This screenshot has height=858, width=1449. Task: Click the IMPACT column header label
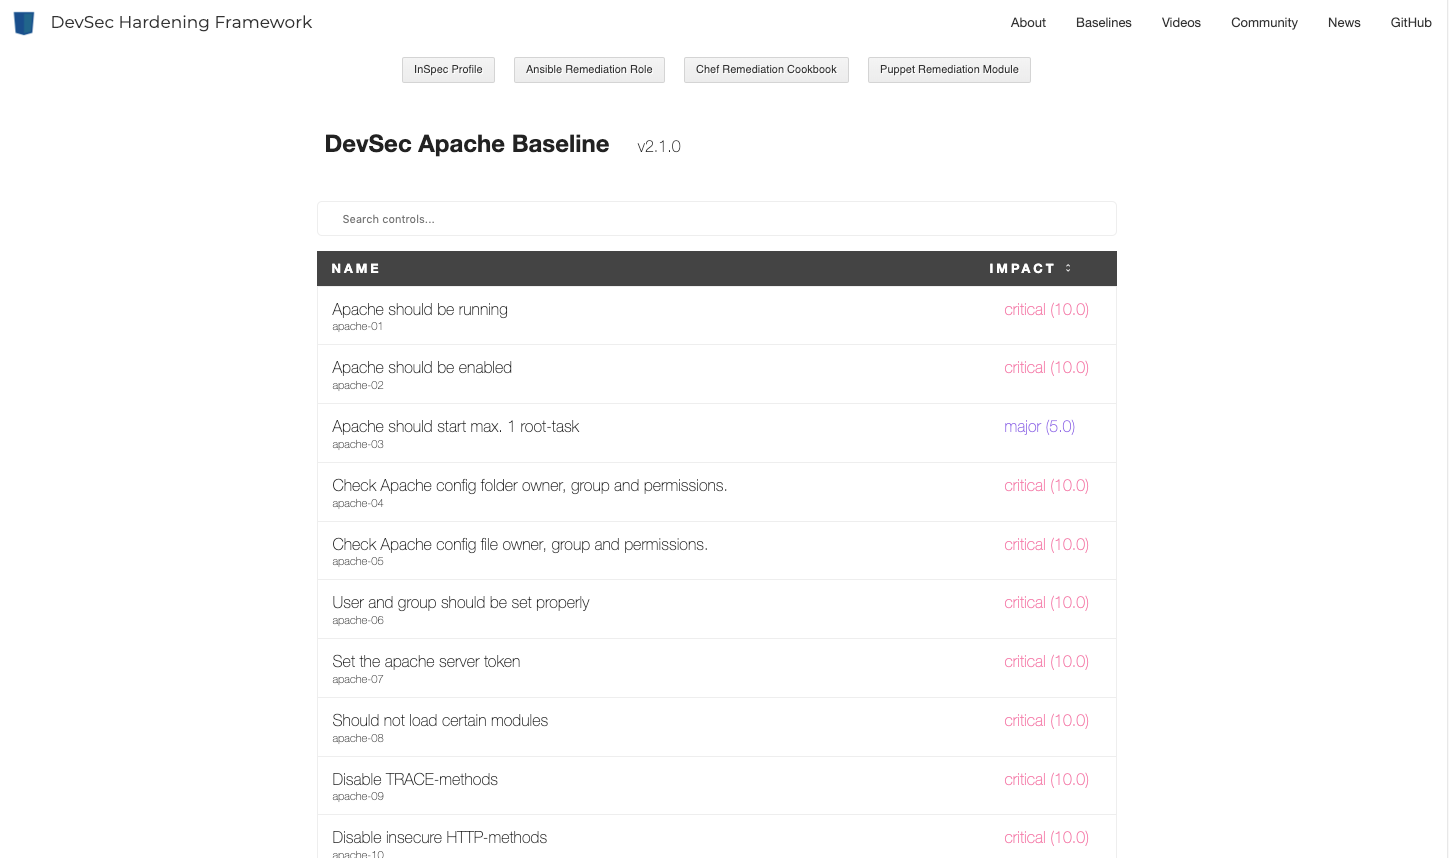click(x=1022, y=268)
